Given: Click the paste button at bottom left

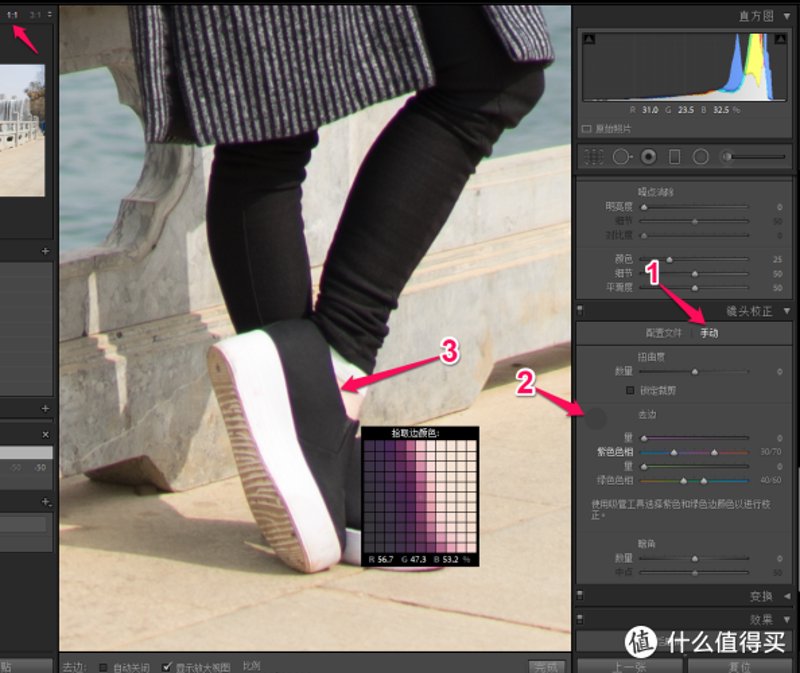Looking at the screenshot, I should pyautogui.click(x=26, y=666).
